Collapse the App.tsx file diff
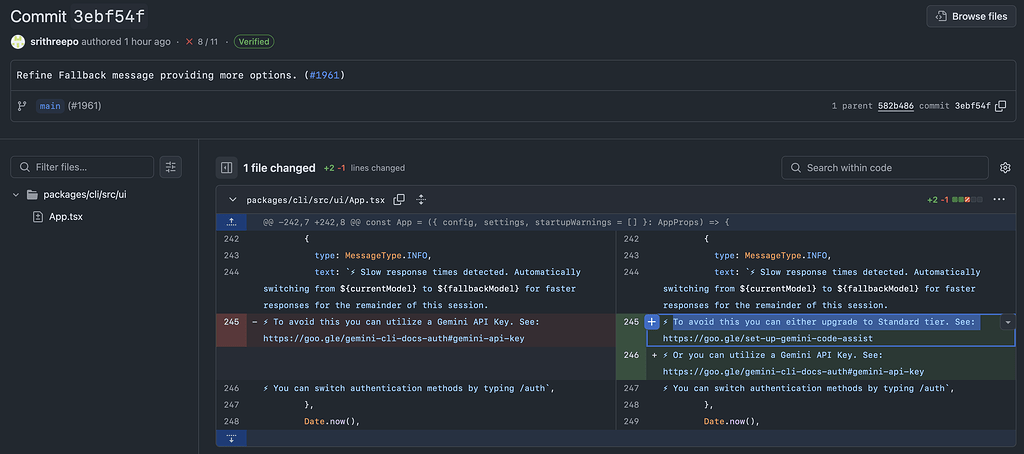 coord(232,199)
